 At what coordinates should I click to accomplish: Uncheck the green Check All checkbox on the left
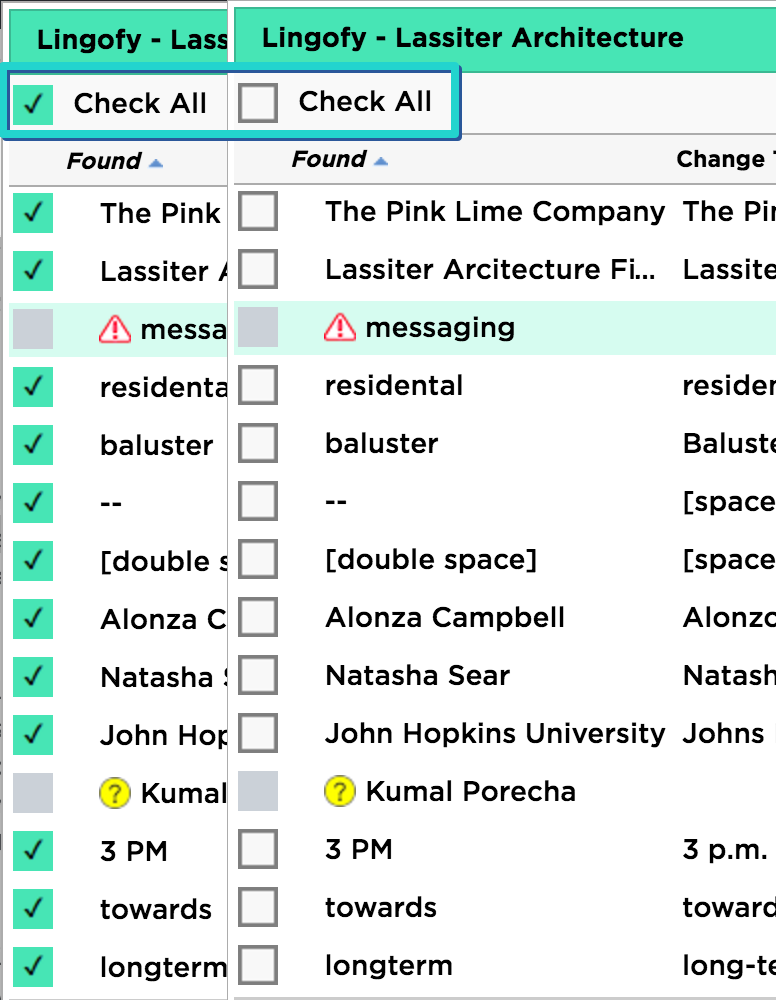point(33,104)
